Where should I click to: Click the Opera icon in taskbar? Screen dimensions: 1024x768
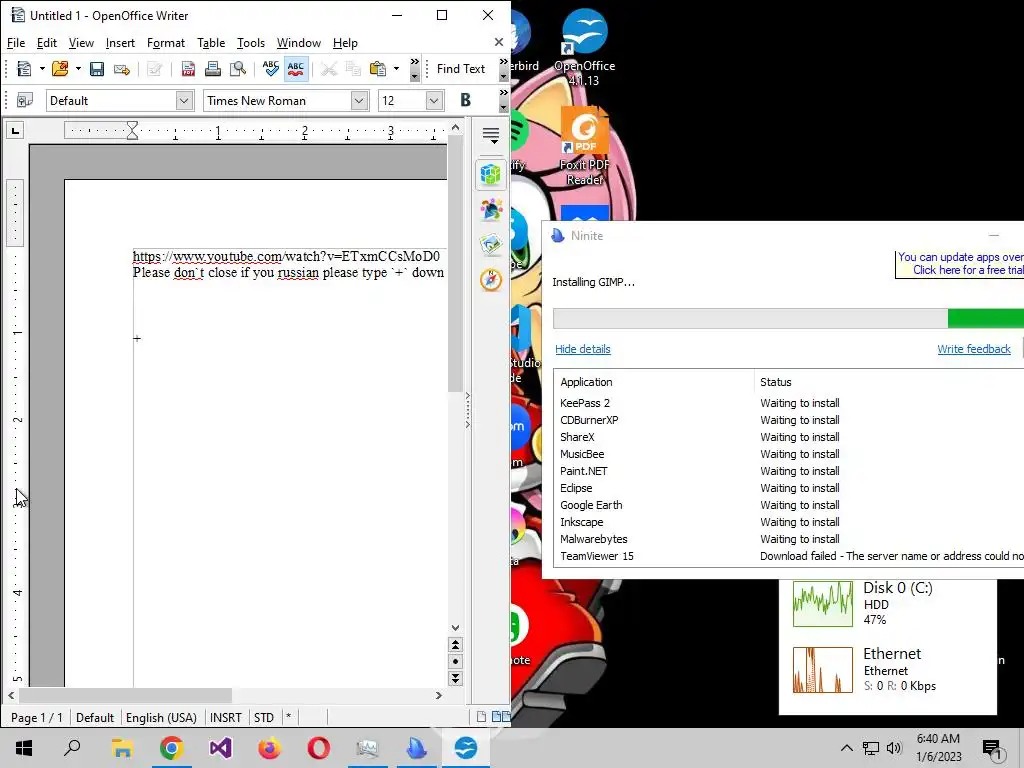[319, 748]
